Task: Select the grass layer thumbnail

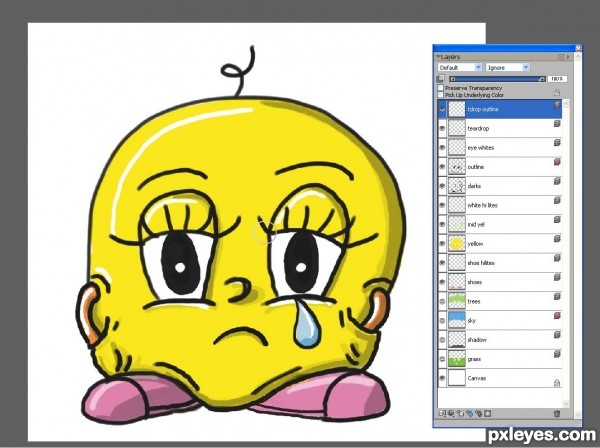Action: click(x=457, y=359)
